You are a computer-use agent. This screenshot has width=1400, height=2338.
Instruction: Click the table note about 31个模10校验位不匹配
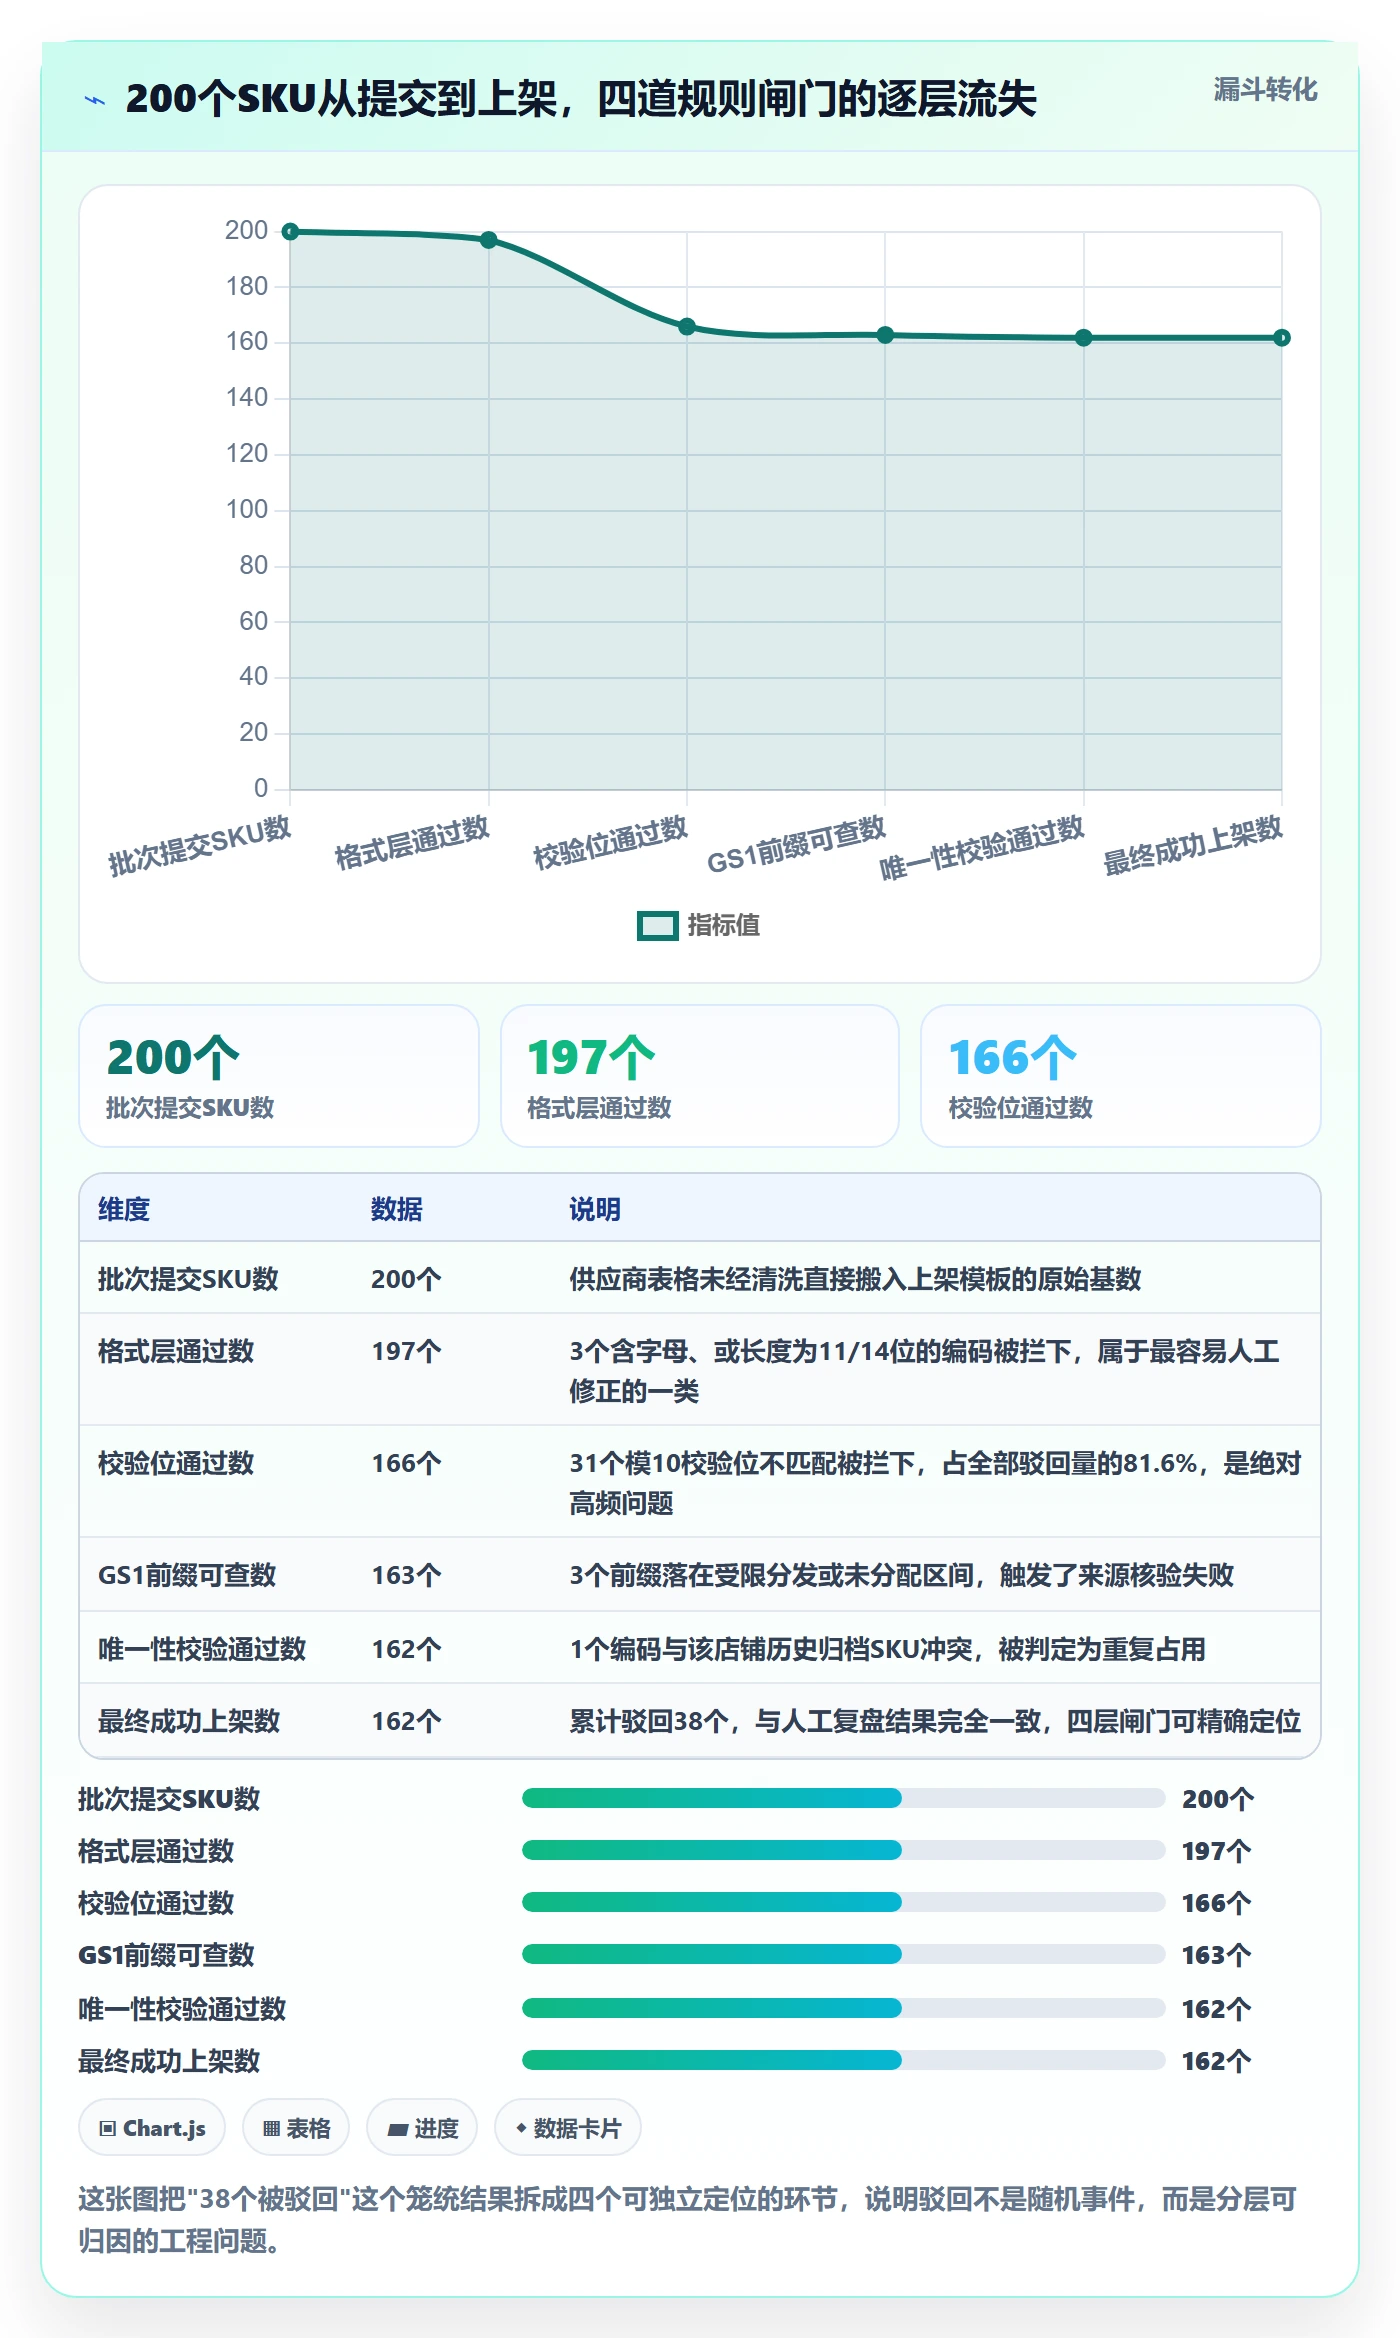pyautogui.click(x=935, y=1483)
